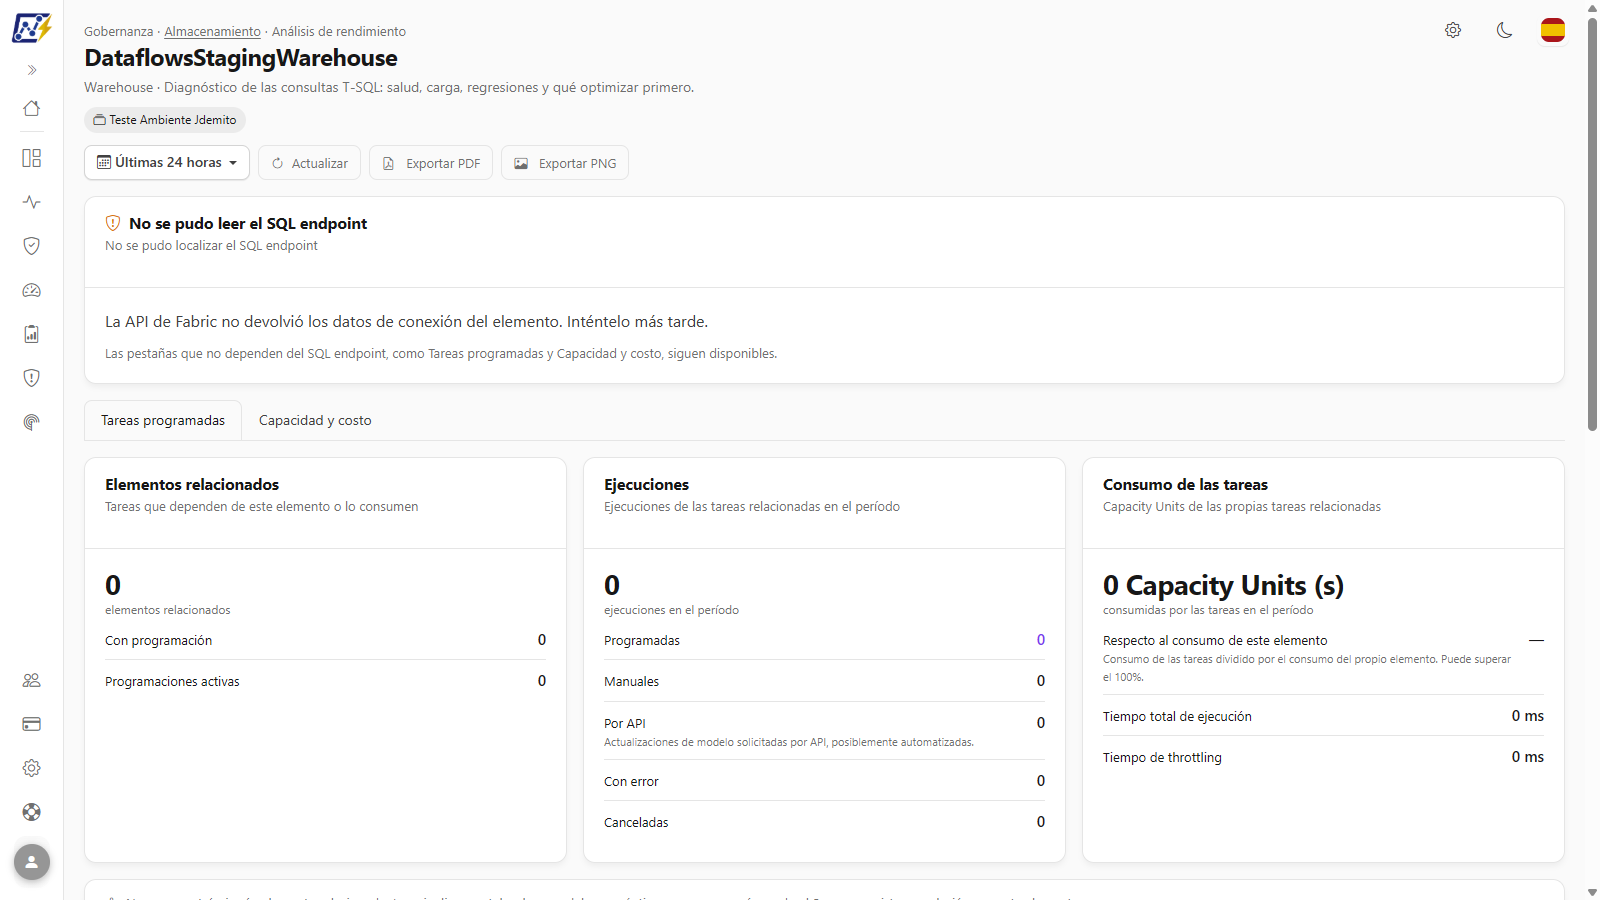Open the lifebuoy support icon
Image resolution: width=1600 pixels, height=900 pixels.
click(32, 812)
